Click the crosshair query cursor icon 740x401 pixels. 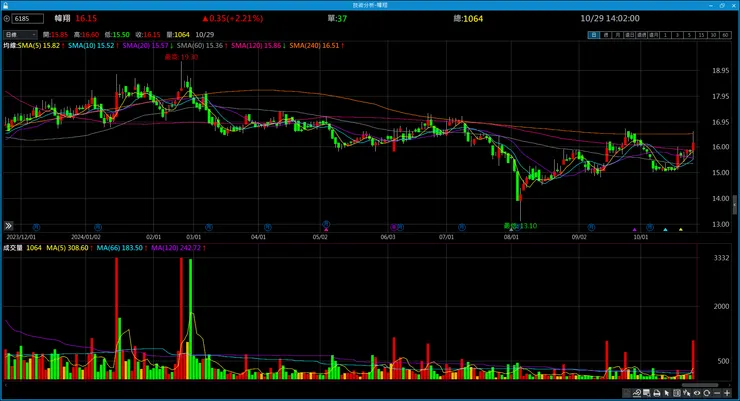tap(687, 393)
